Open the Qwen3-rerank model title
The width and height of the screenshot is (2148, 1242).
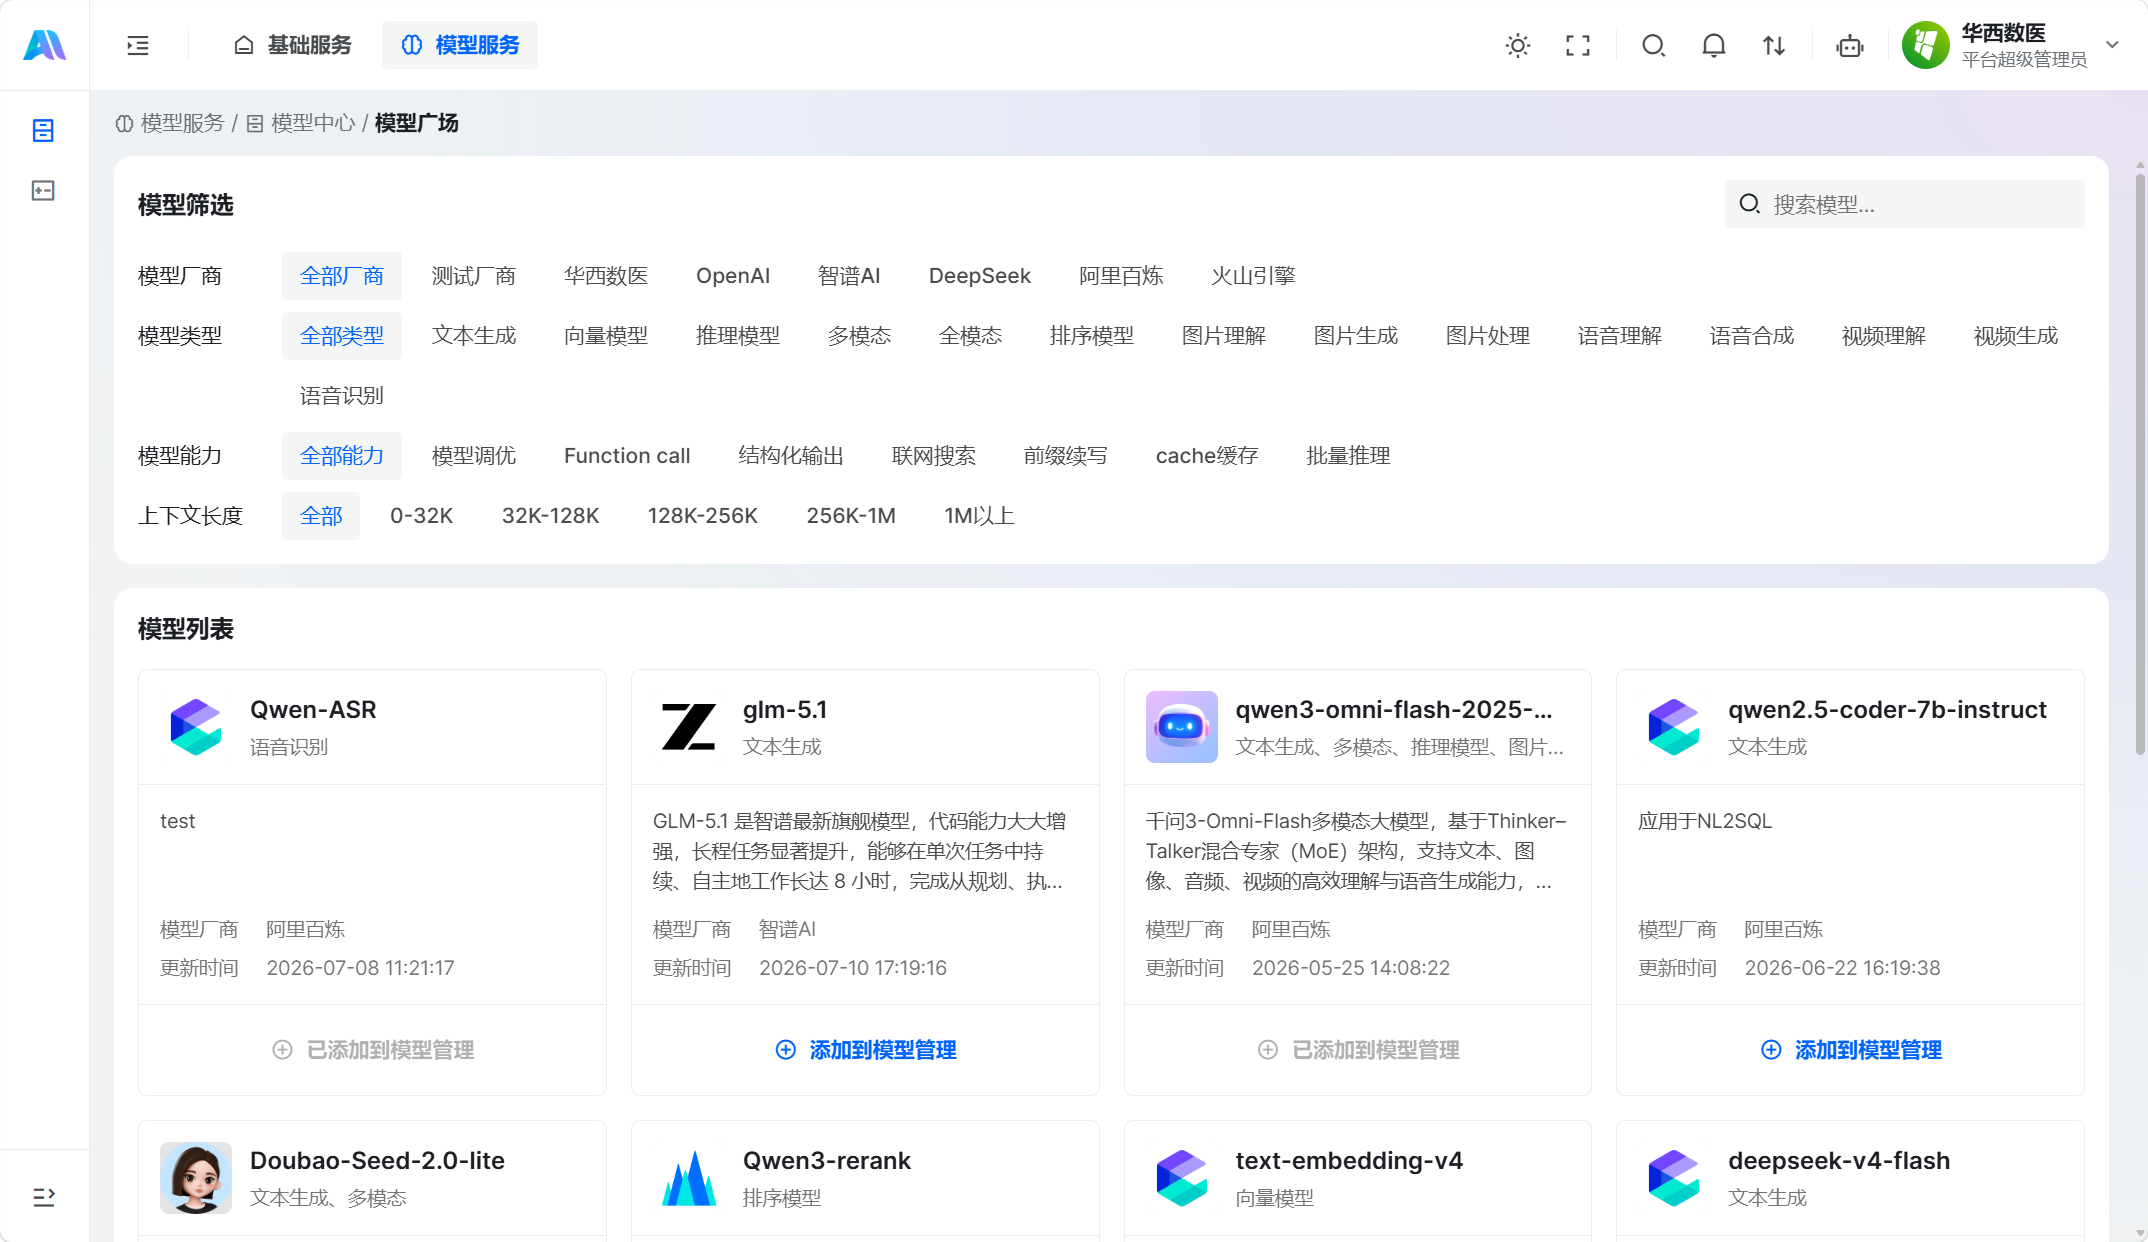826,1160
